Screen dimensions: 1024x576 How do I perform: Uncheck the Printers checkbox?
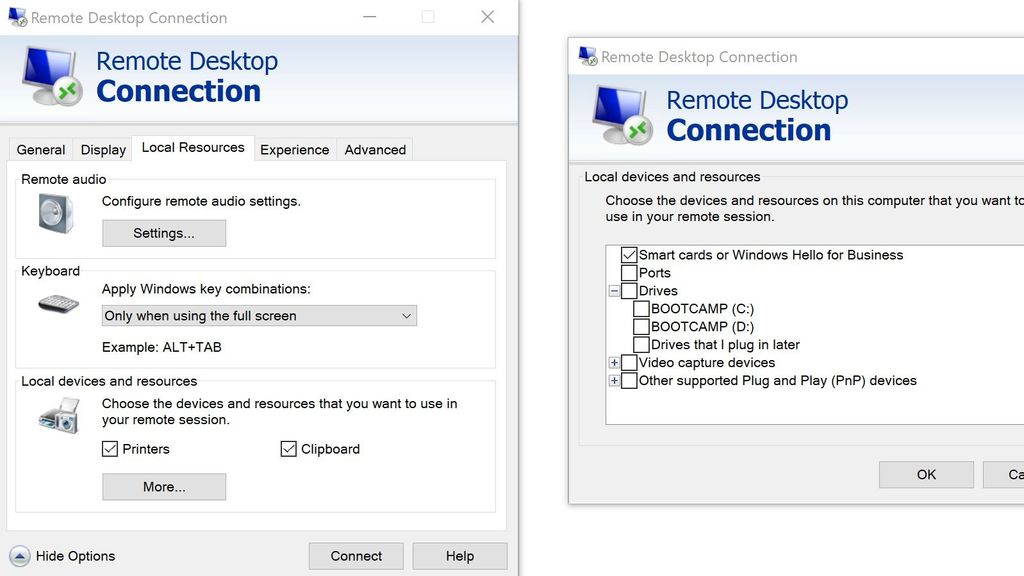110,449
